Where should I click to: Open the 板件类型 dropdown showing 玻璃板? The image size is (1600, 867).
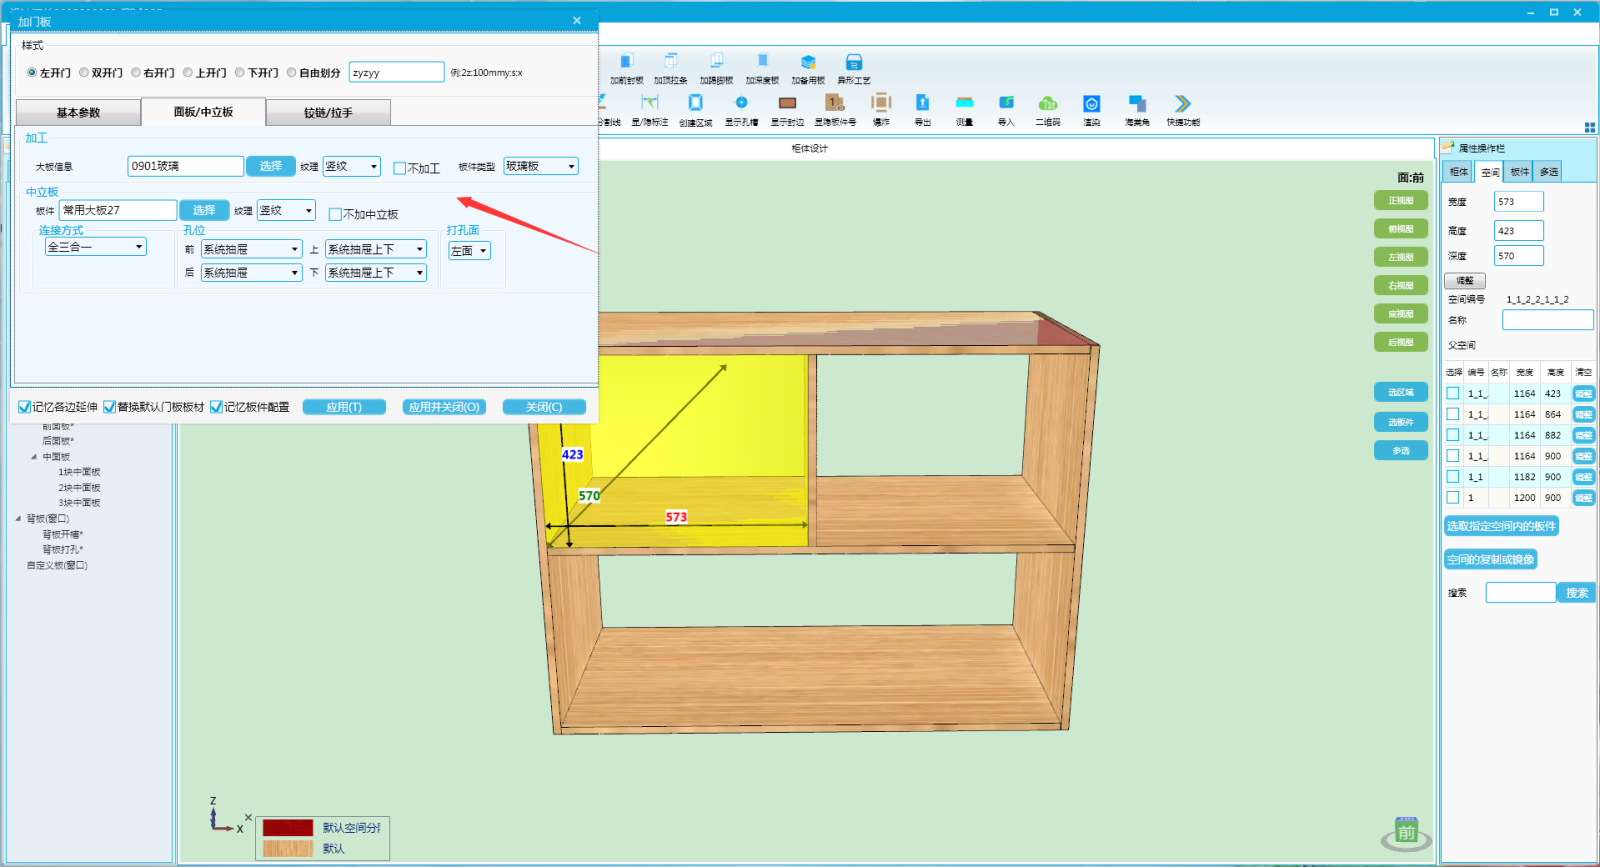pyautogui.click(x=540, y=166)
